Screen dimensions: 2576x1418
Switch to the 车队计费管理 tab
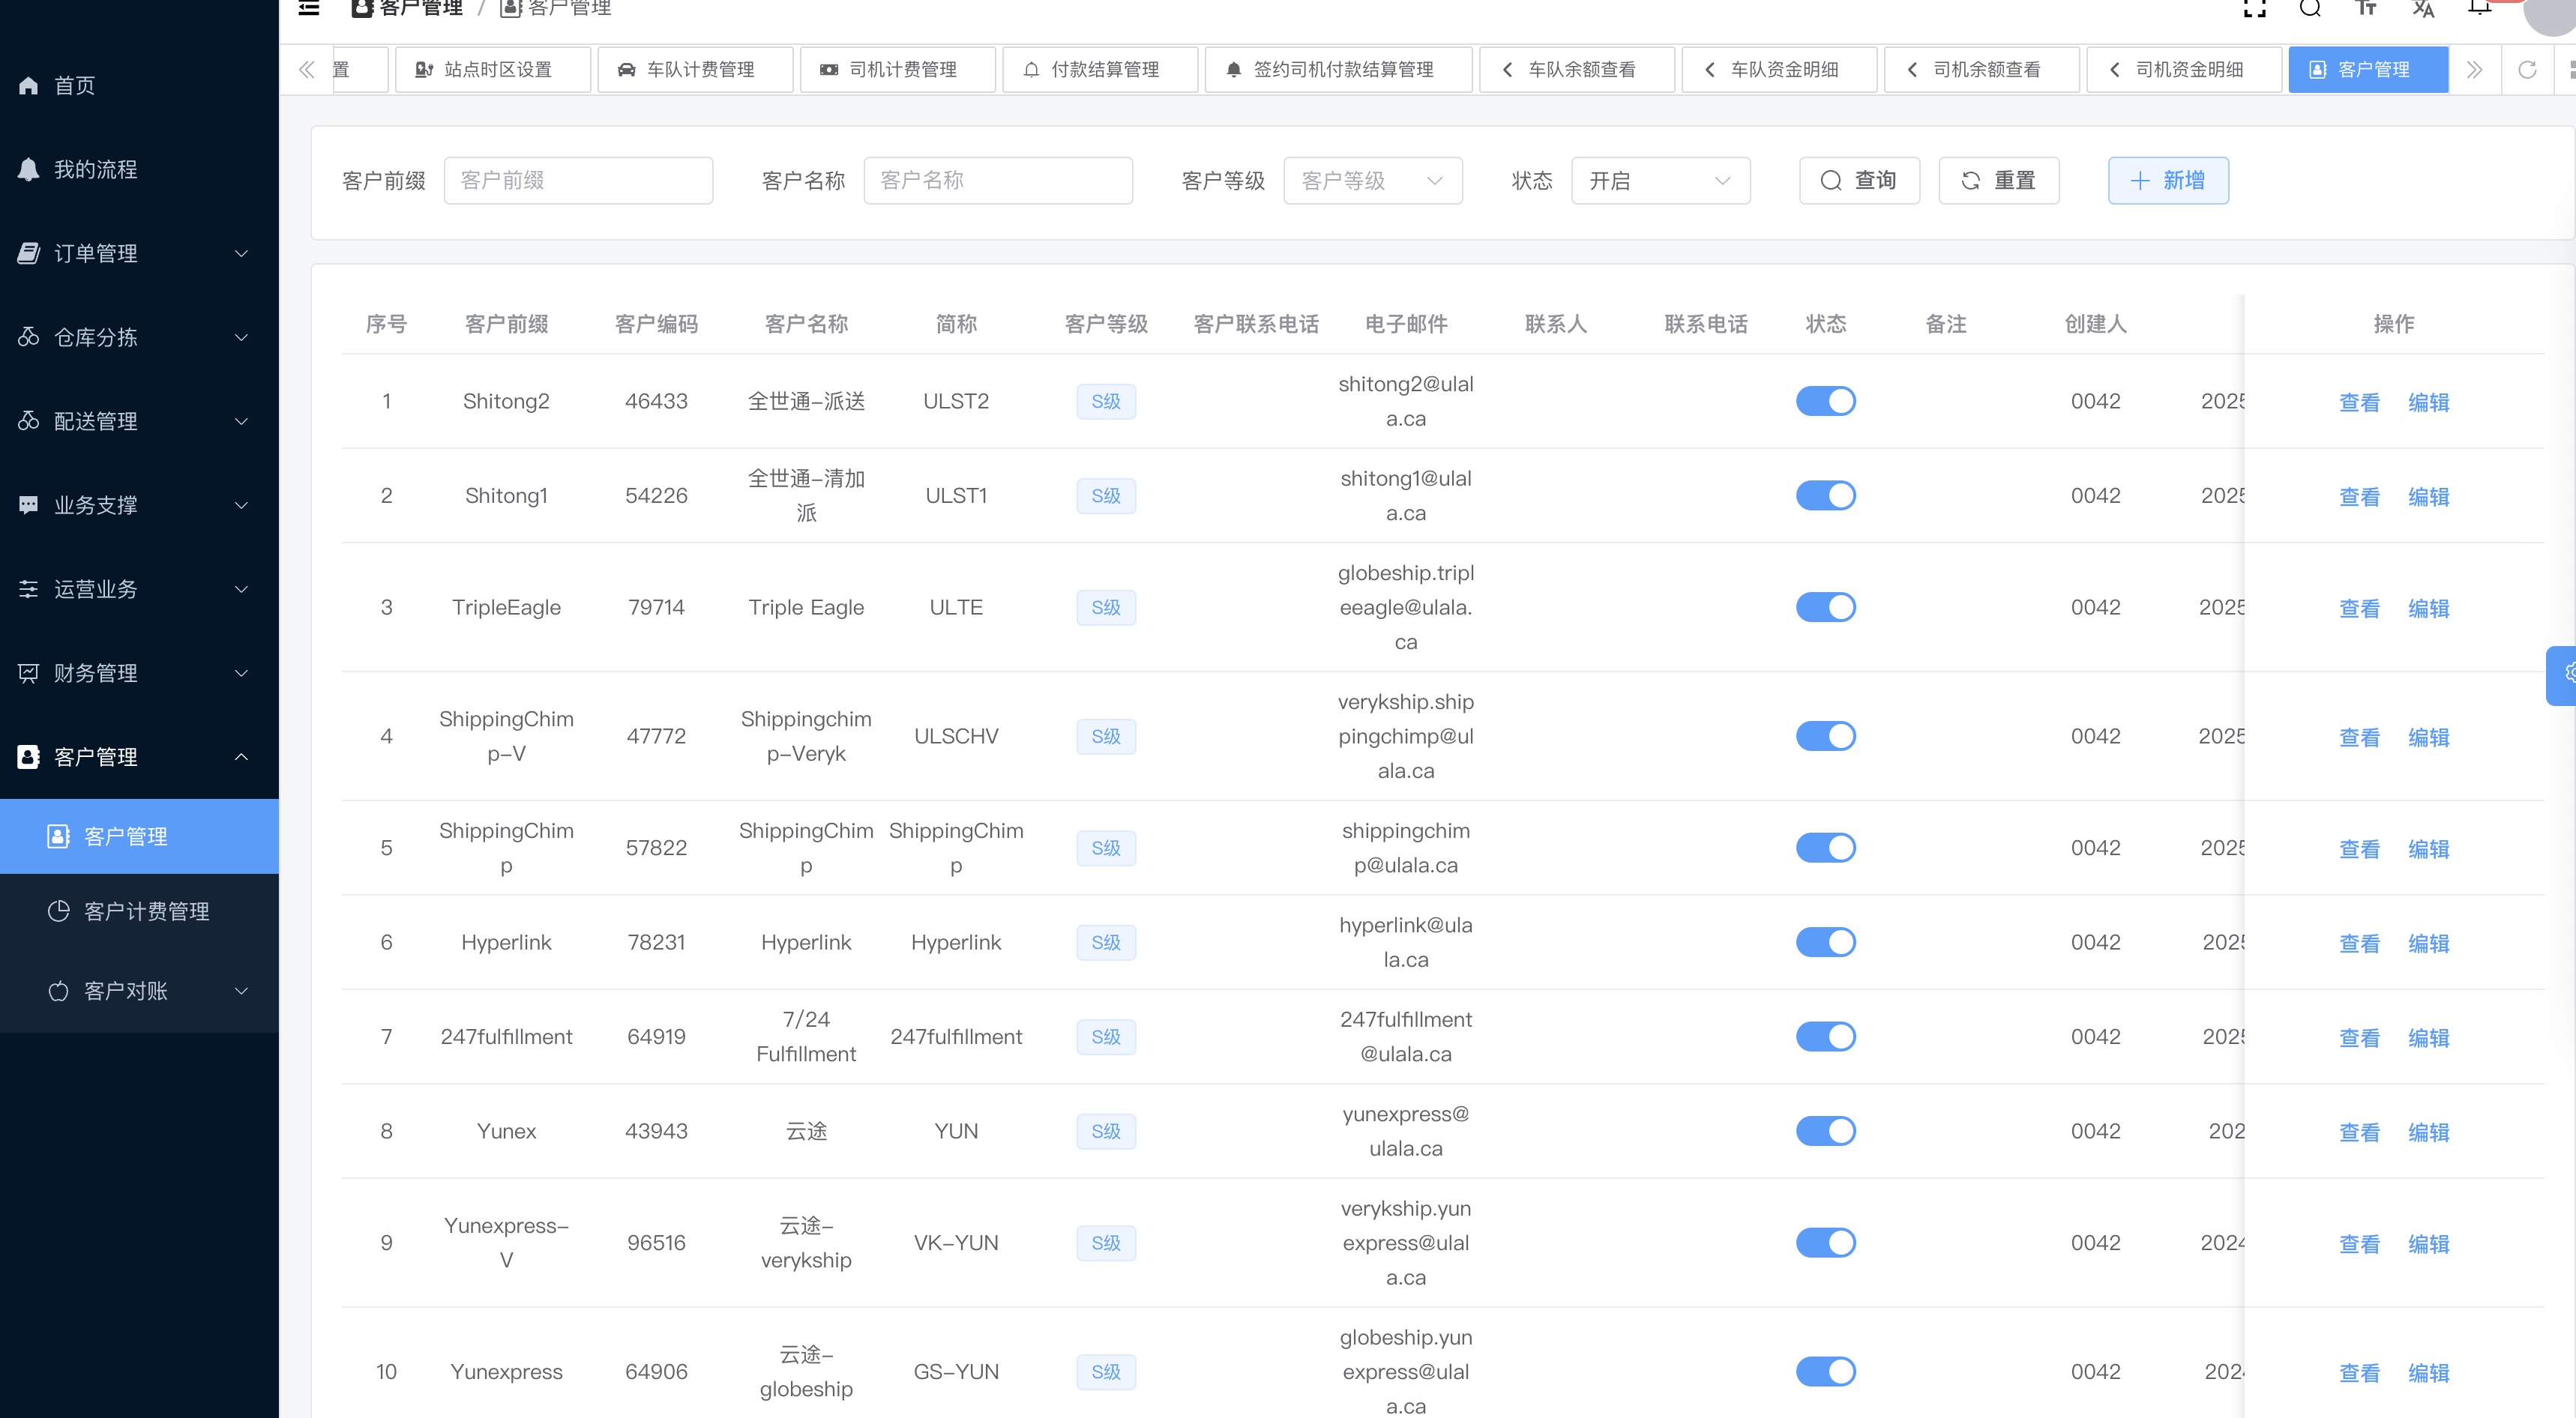coord(695,70)
